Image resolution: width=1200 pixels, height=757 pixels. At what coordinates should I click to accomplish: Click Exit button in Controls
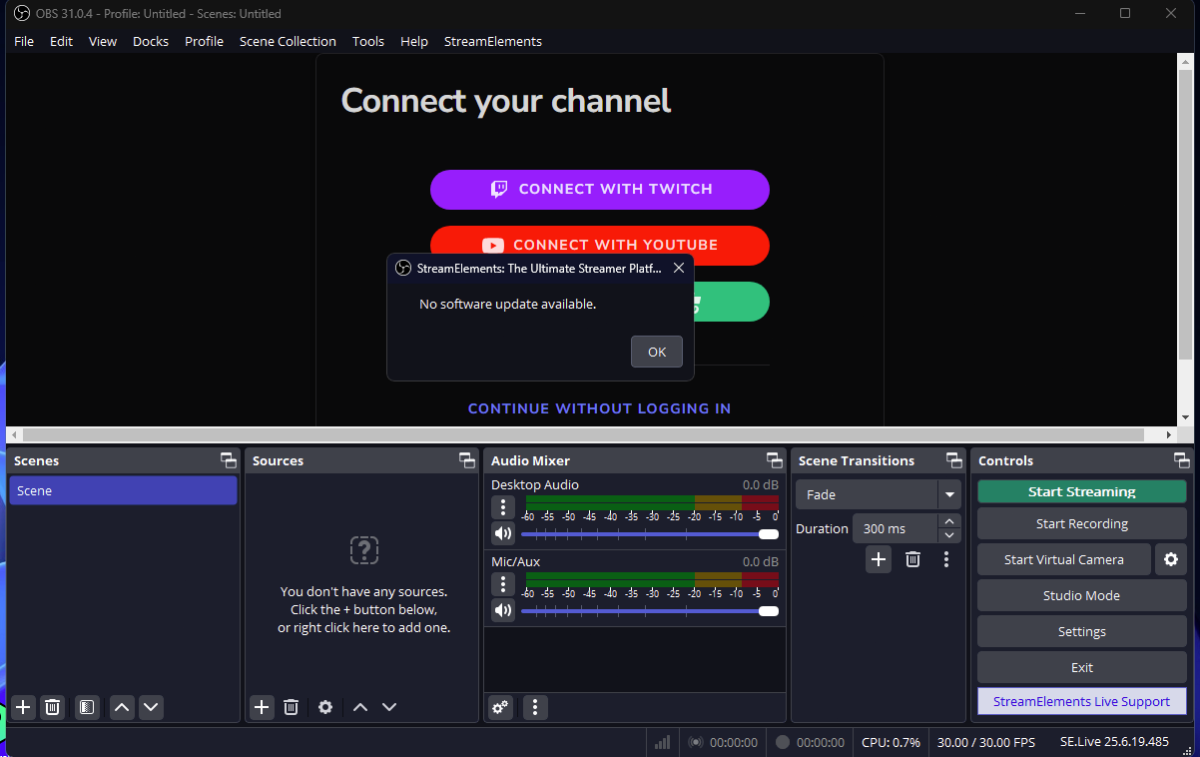(1082, 667)
